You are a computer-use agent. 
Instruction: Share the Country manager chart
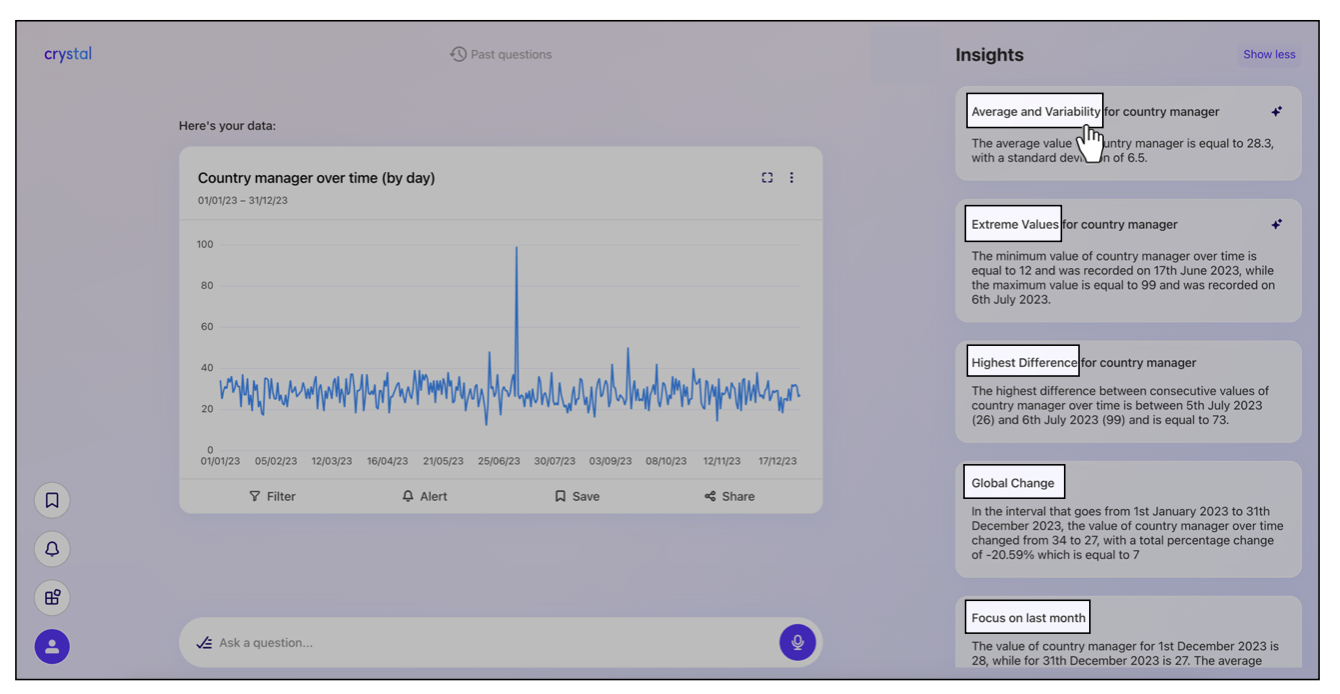(729, 496)
